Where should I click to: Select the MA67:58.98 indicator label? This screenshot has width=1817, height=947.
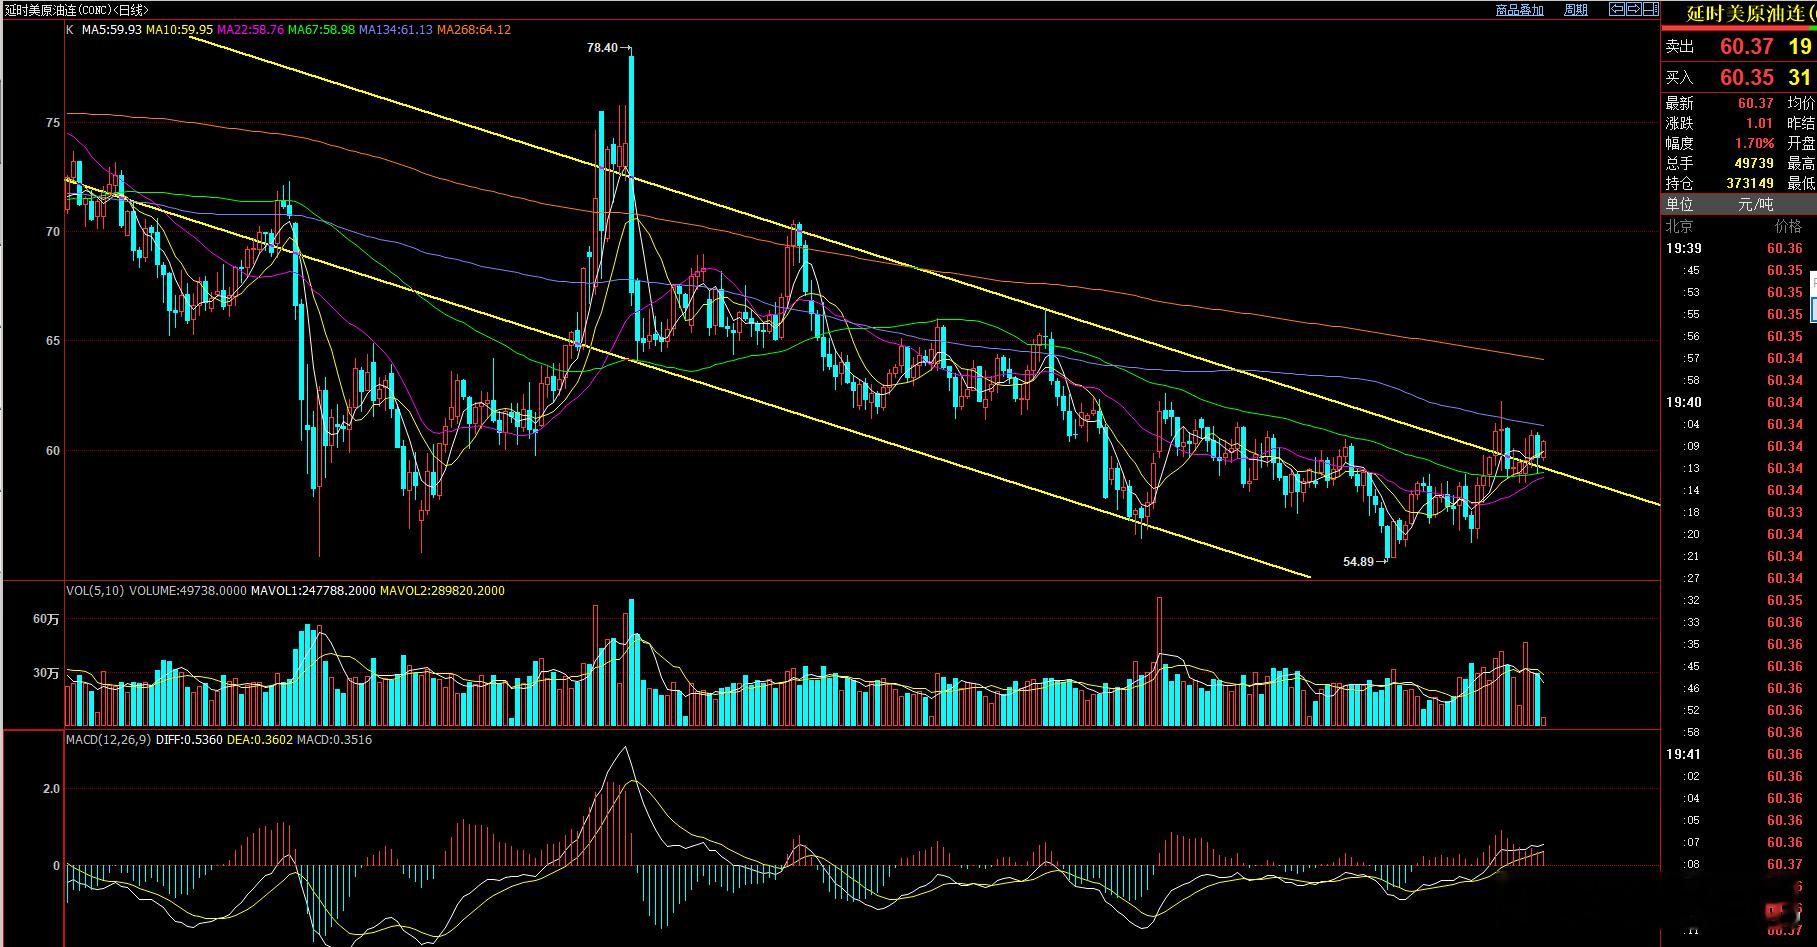[322, 30]
